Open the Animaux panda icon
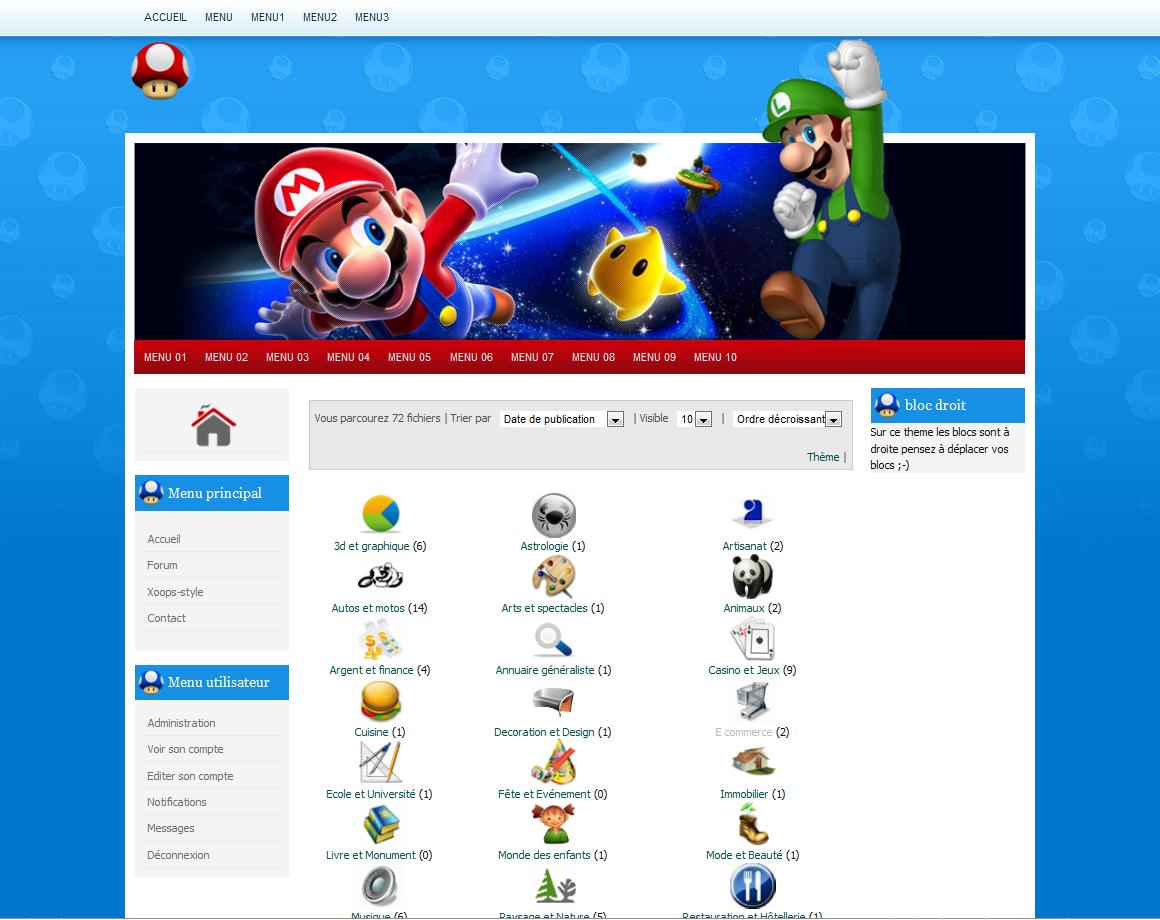 [752, 576]
